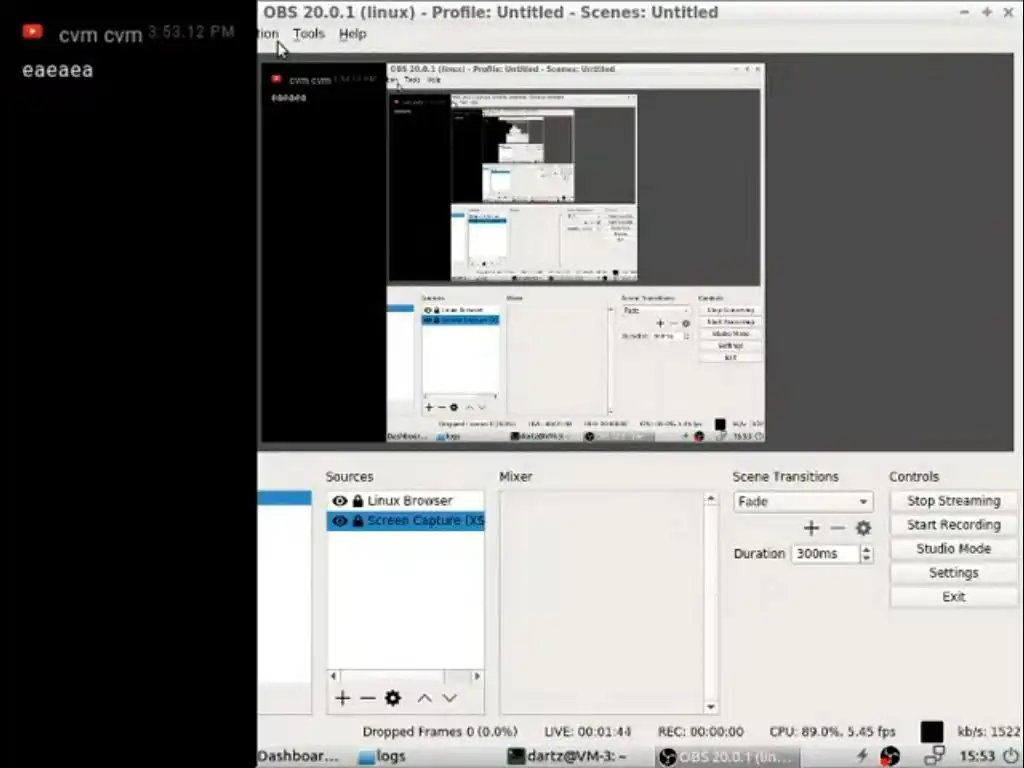The width and height of the screenshot is (1024, 768).
Task: Click Sources list left scroll arrow
Action: point(334,677)
